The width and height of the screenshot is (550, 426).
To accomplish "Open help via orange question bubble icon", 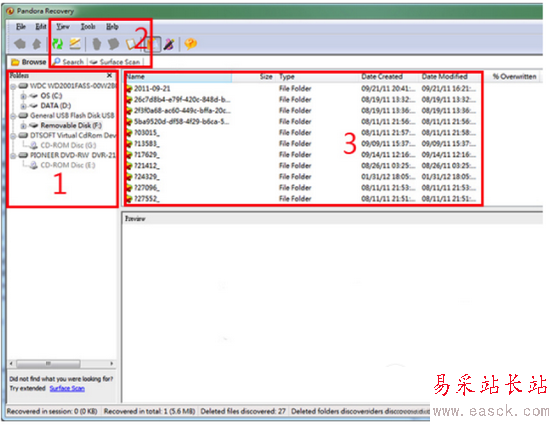I will (190, 44).
